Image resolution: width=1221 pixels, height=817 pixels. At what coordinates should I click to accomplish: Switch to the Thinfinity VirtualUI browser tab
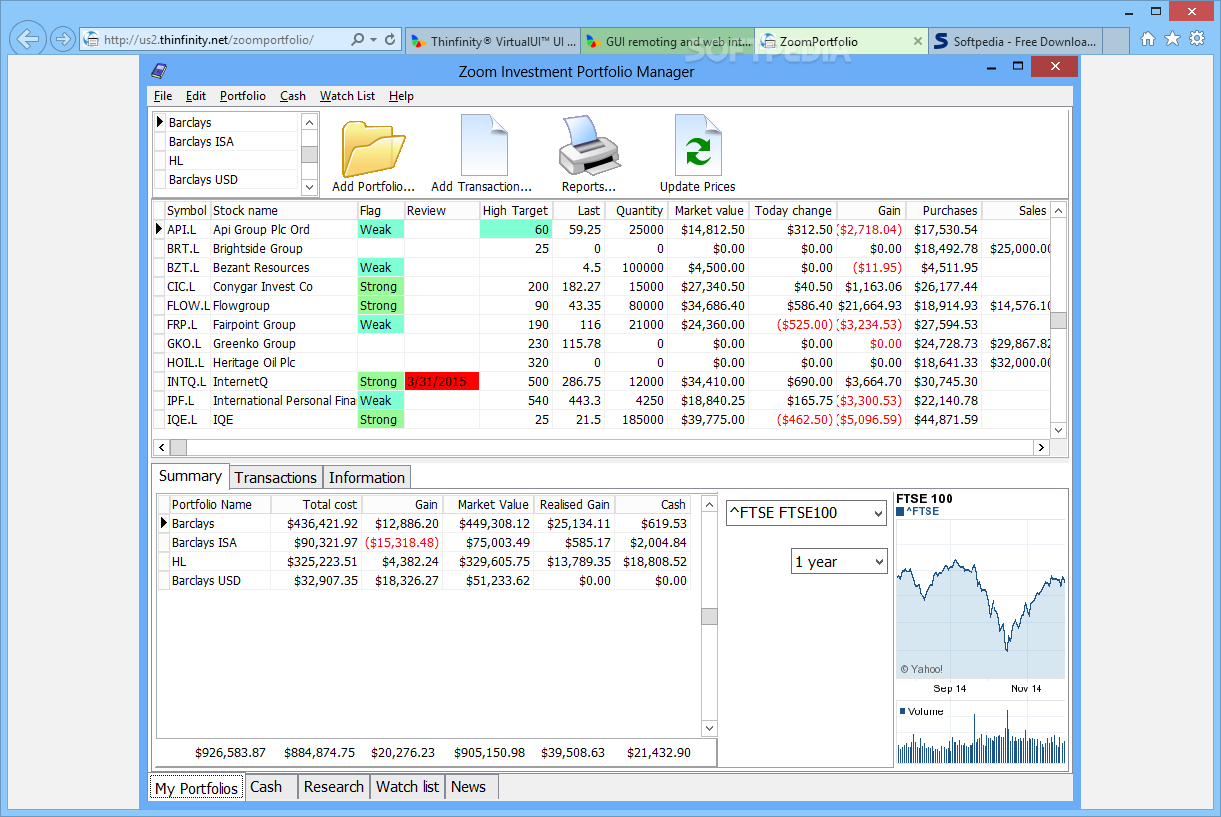click(491, 41)
